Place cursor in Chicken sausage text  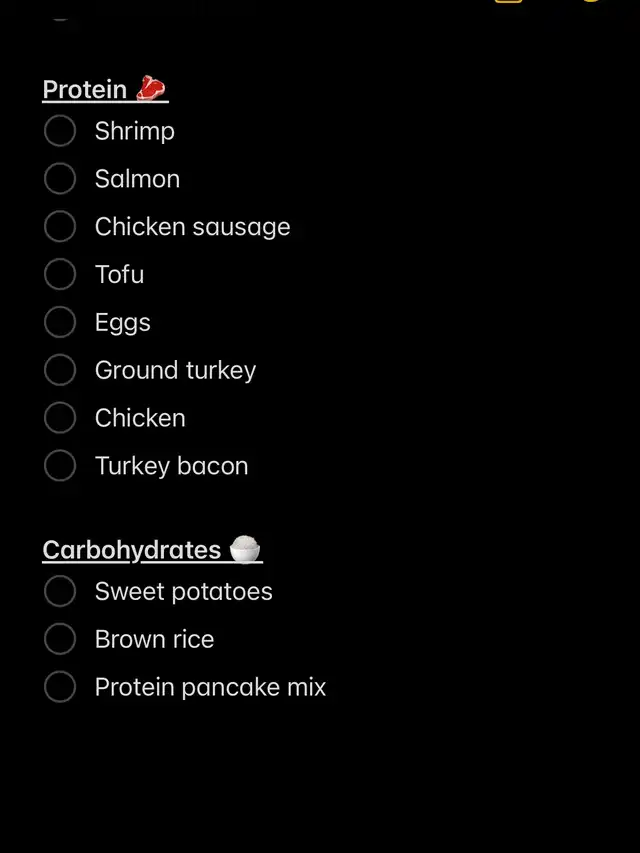click(193, 227)
